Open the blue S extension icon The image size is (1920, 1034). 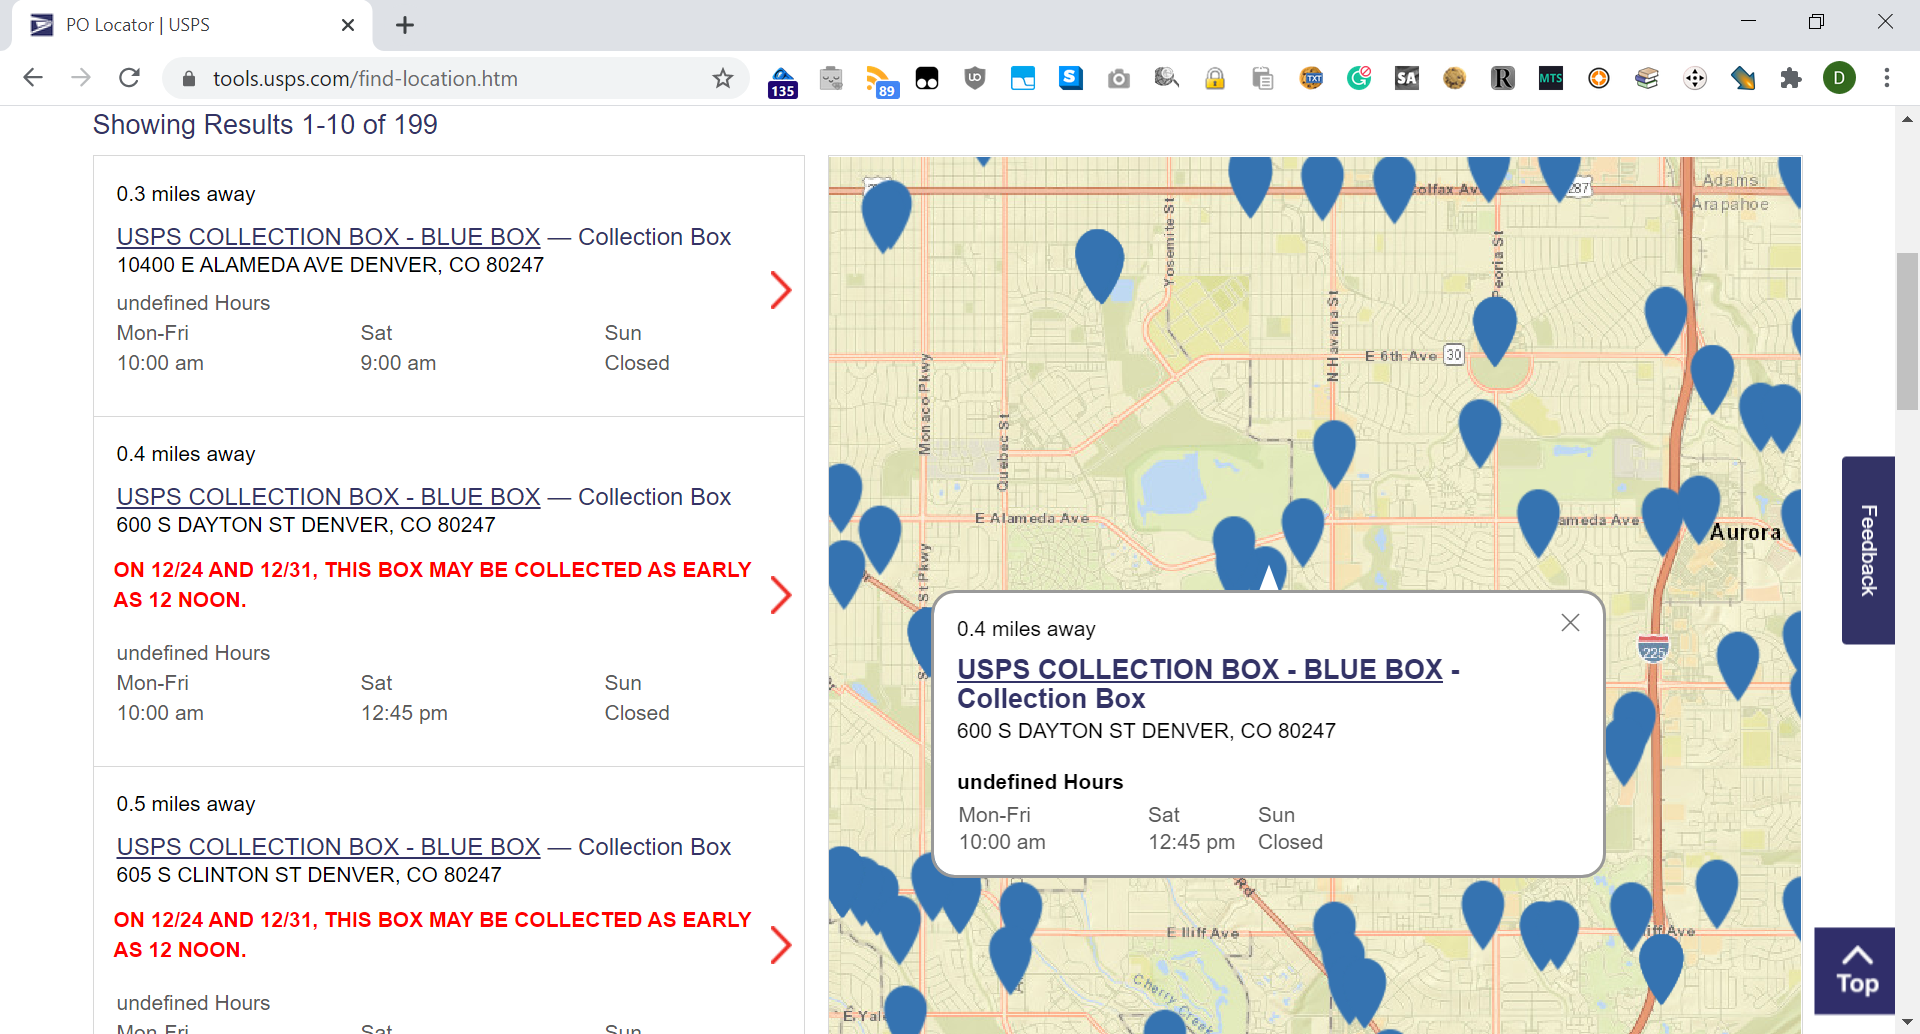tap(1071, 78)
